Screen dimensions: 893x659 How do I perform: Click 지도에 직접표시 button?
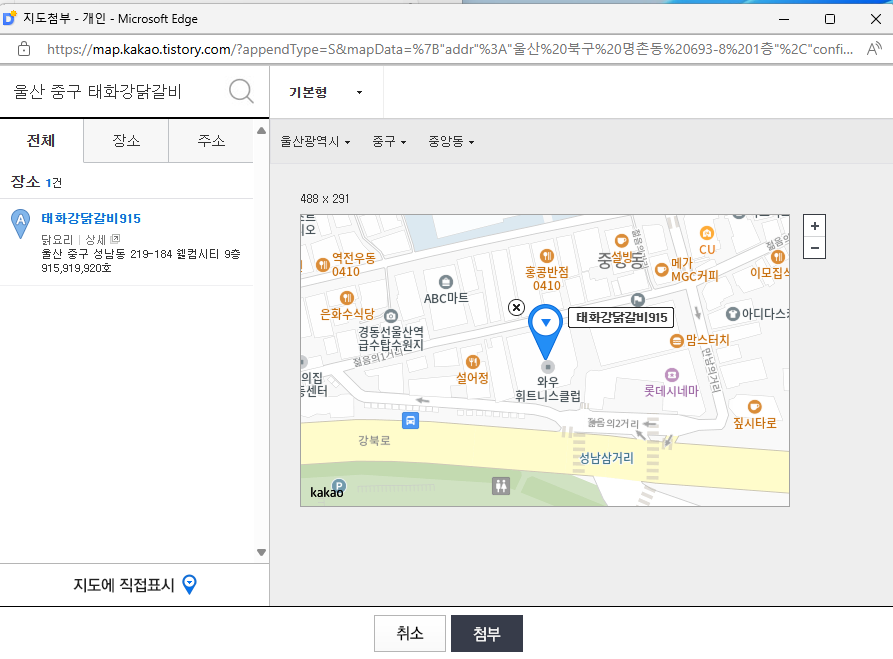point(134,585)
